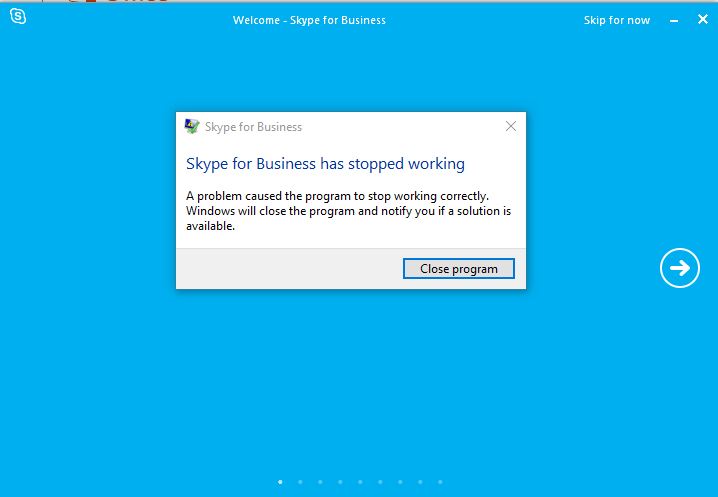Screen dimensions: 718x497
Task: Select the second welcome page dot
Action: click(x=300, y=482)
